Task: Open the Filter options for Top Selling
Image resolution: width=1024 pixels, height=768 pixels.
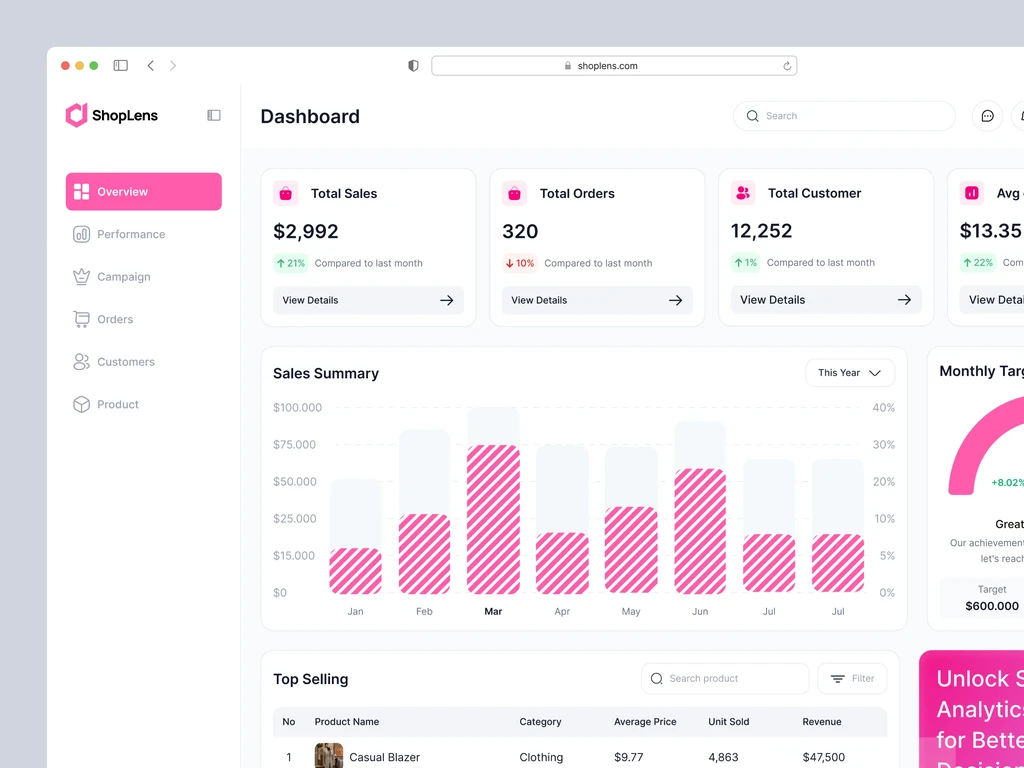Action: pos(852,679)
